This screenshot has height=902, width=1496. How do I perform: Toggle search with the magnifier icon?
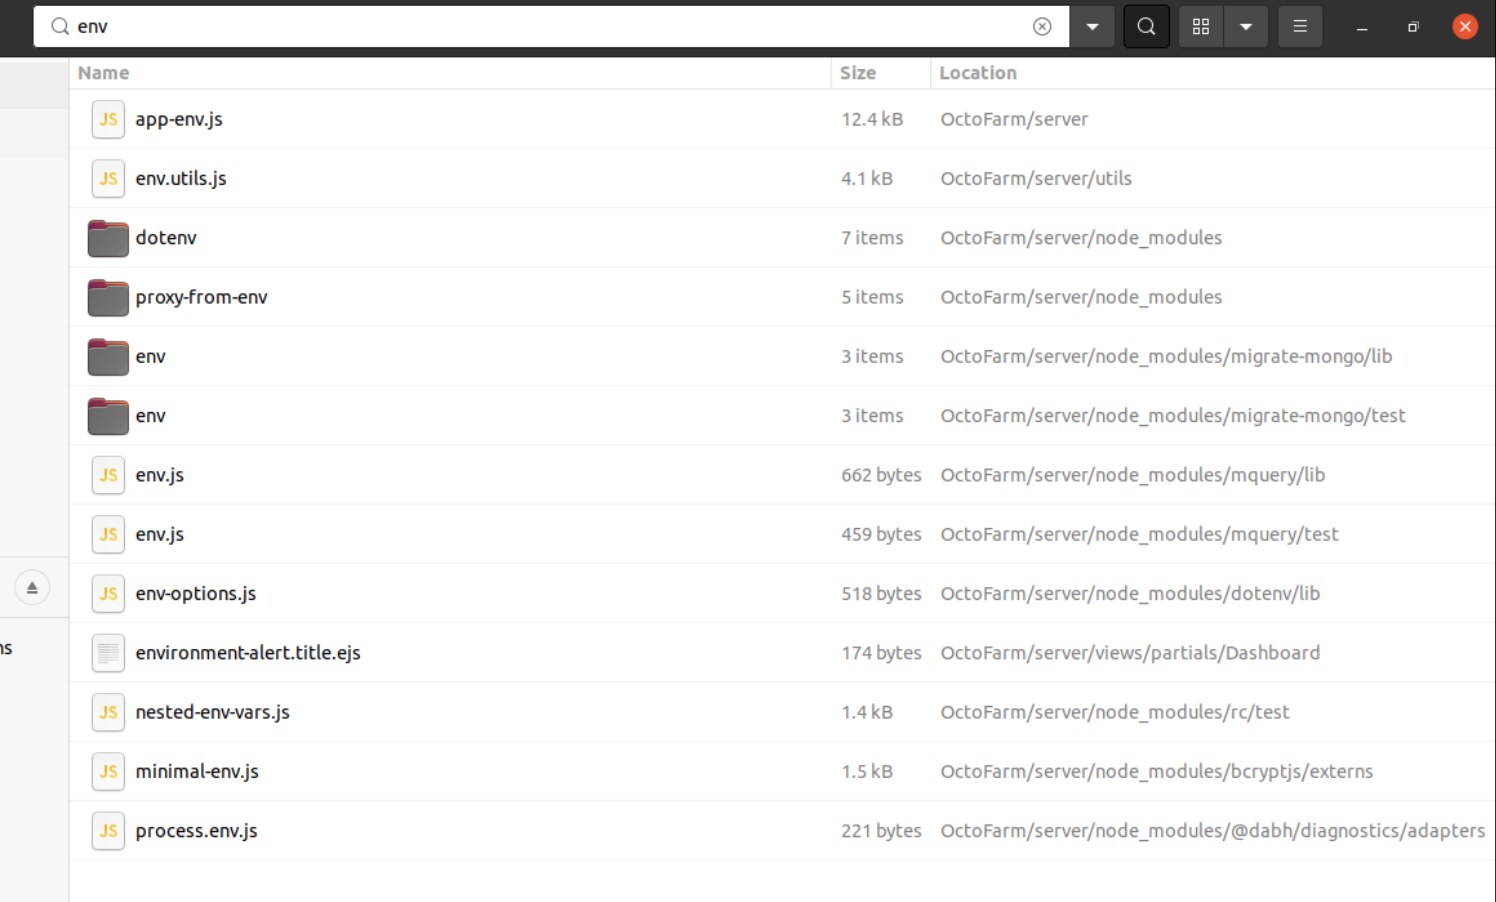click(1146, 26)
